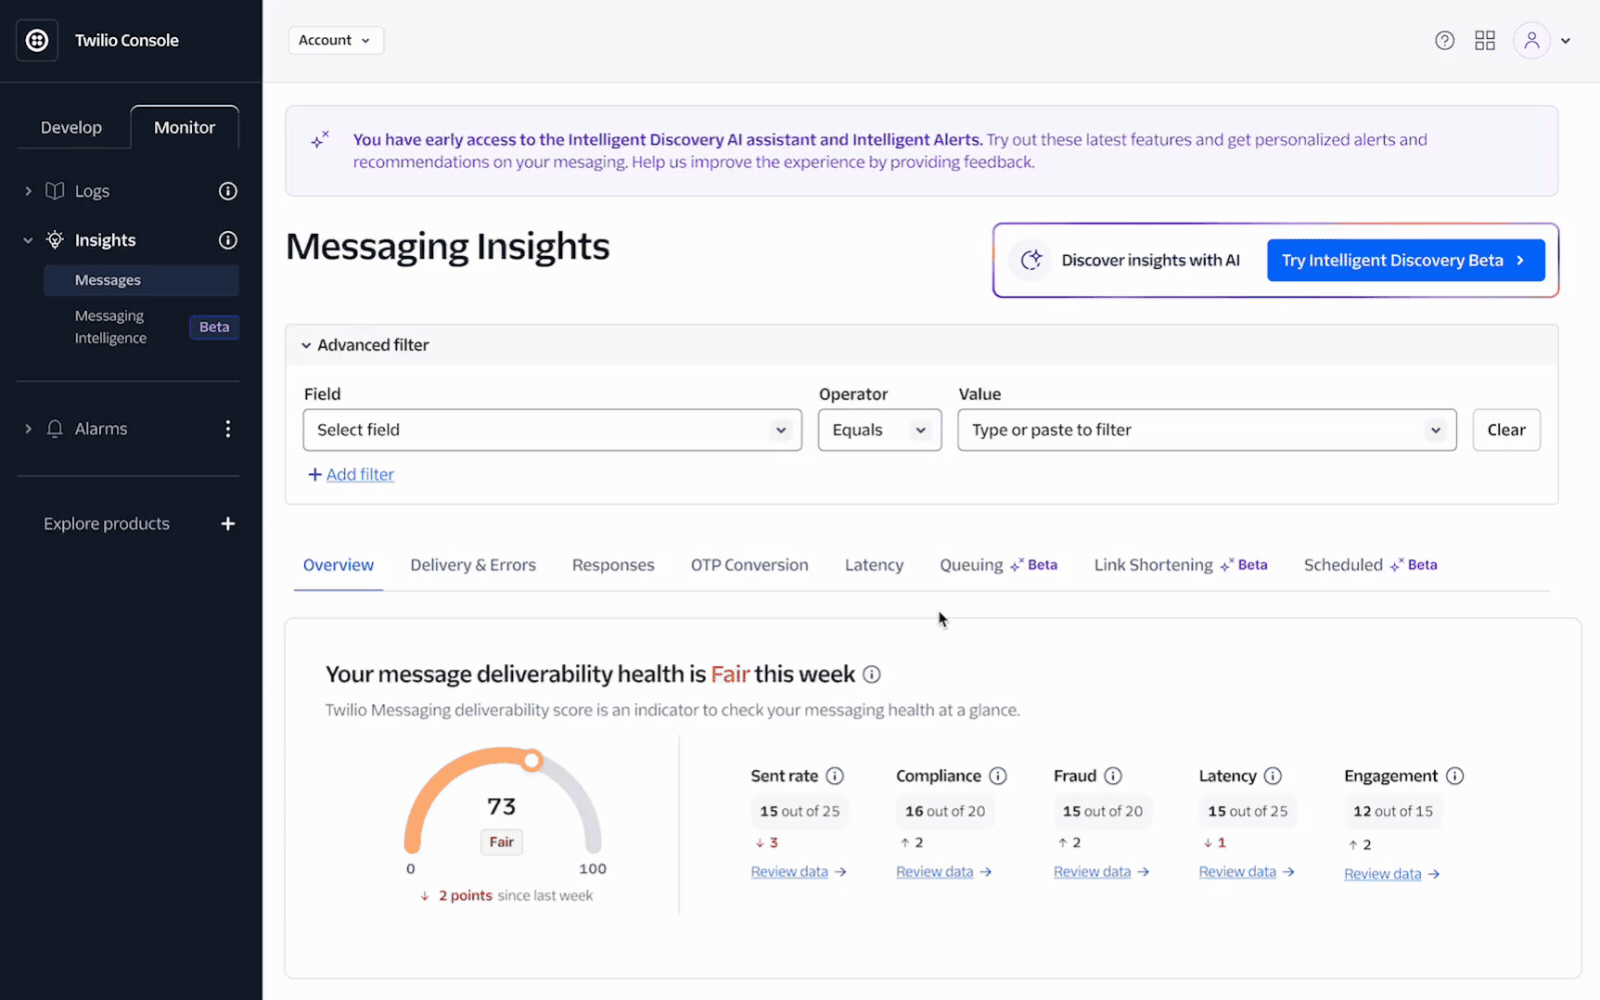Viewport: 1600px width, 1000px height.
Task: Select the Queuing Beta tab
Action: 998,565
